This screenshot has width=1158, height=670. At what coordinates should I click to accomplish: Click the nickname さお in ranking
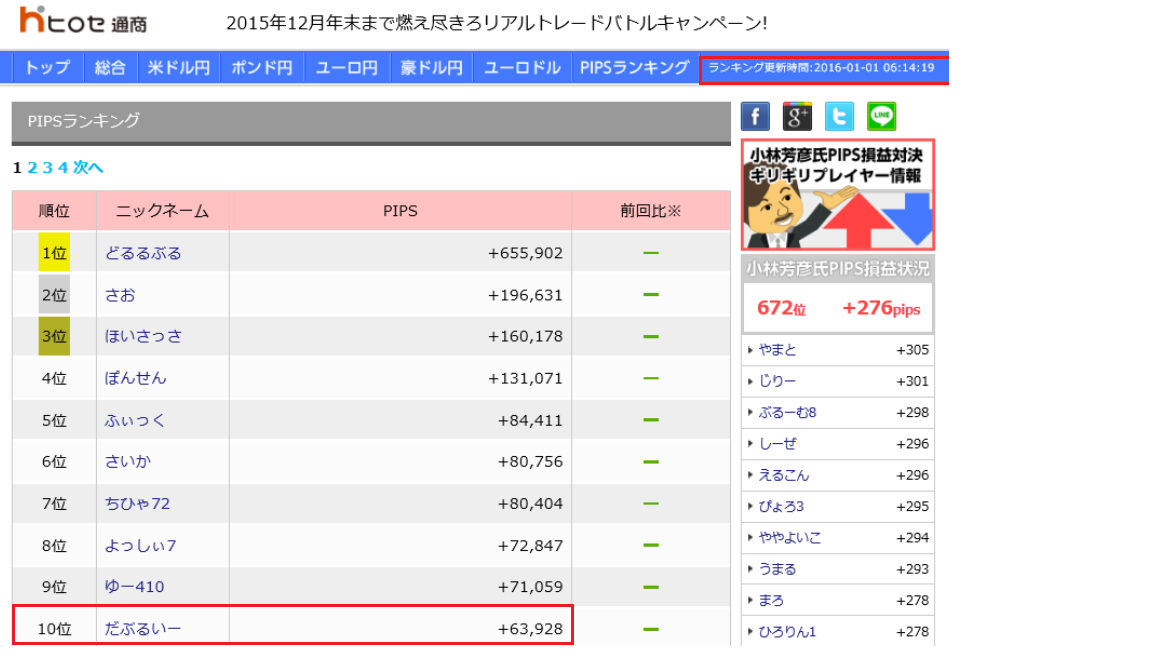tap(120, 295)
